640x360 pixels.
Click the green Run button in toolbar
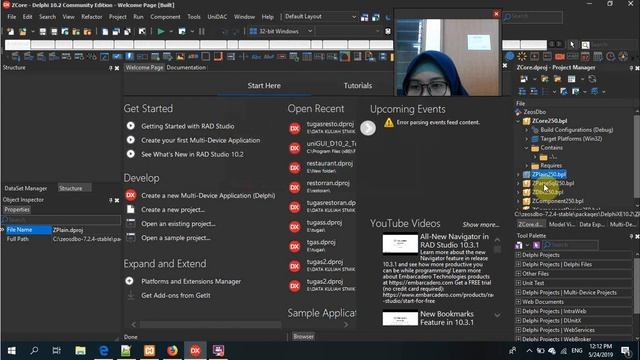(161, 31)
